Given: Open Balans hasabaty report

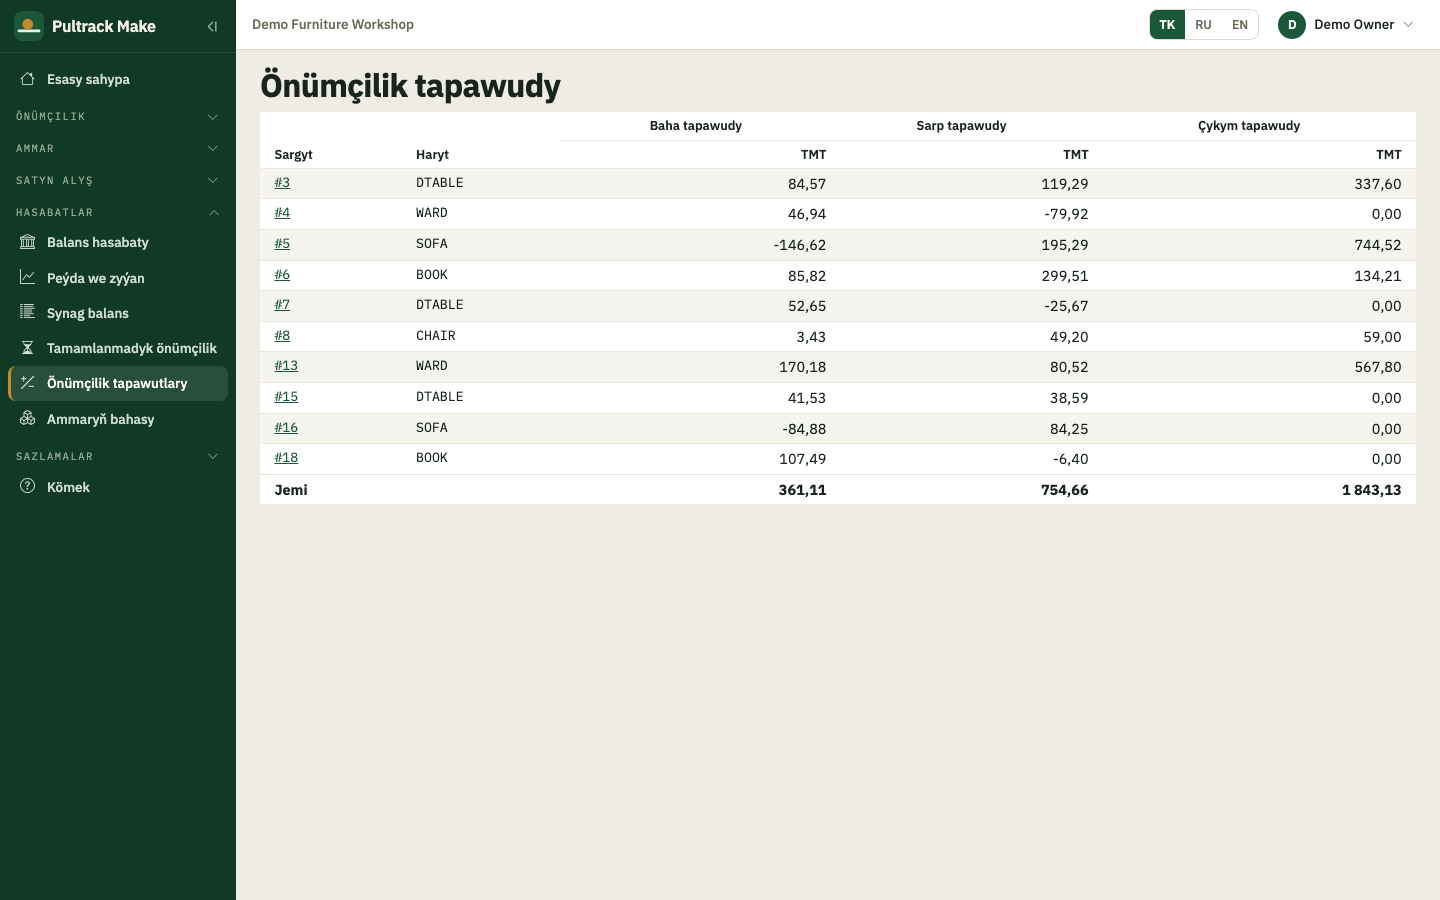Looking at the screenshot, I should click(118, 242).
